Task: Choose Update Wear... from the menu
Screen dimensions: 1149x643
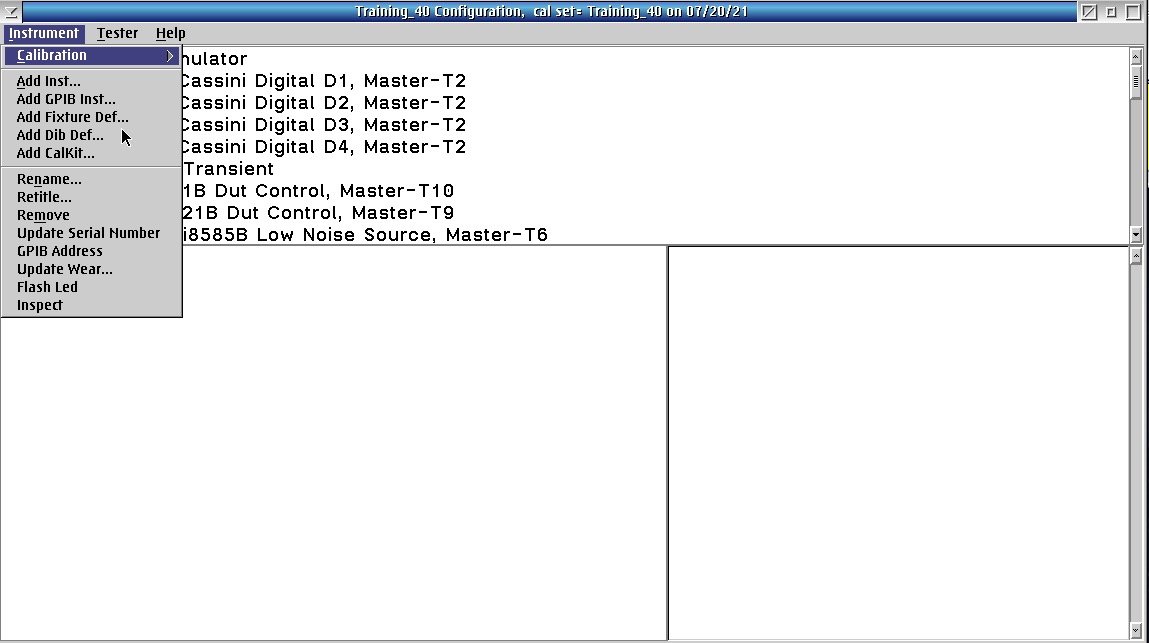Action: (x=64, y=269)
